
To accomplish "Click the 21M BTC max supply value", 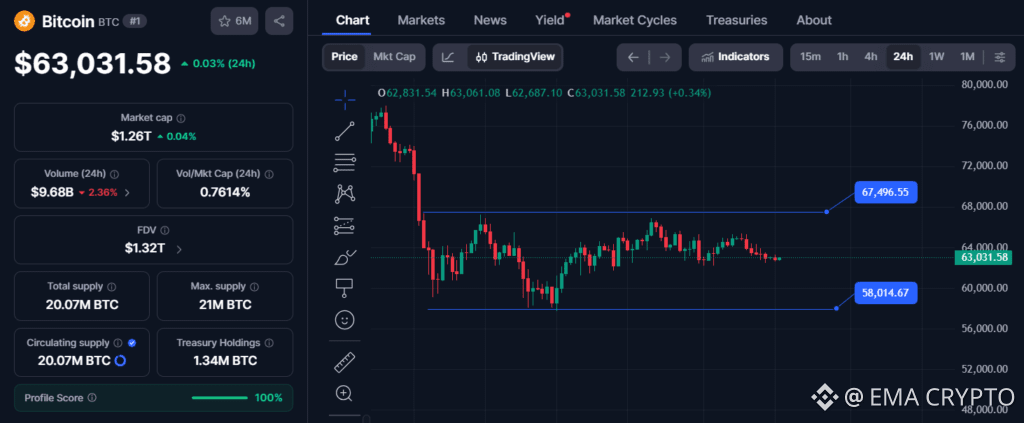I will [225, 305].
